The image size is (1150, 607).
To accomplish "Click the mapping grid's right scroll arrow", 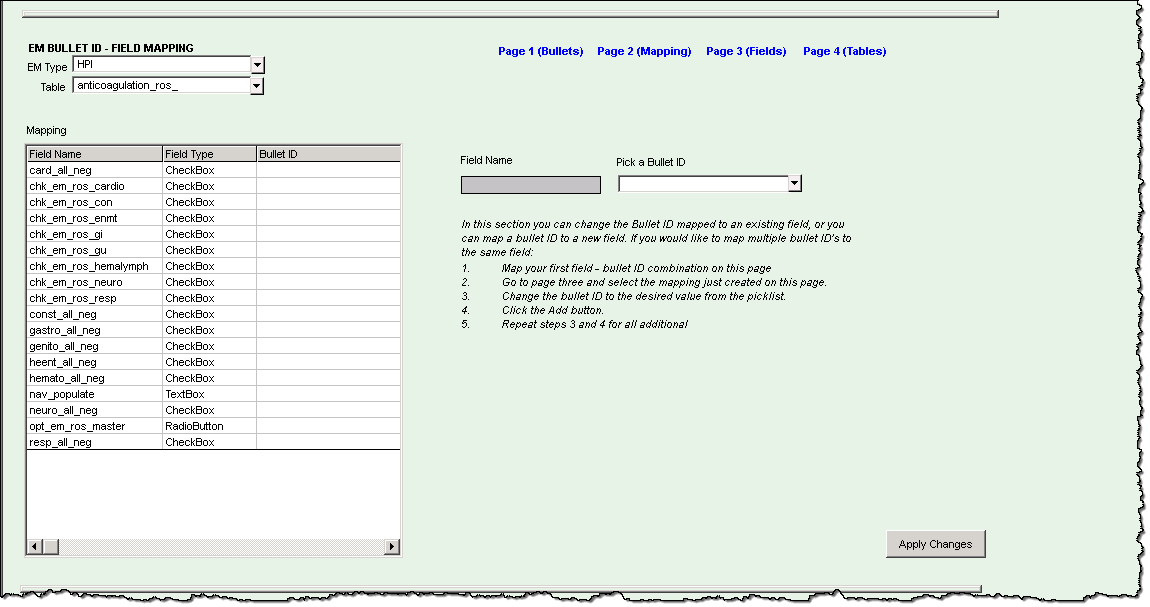I will pyautogui.click(x=392, y=546).
